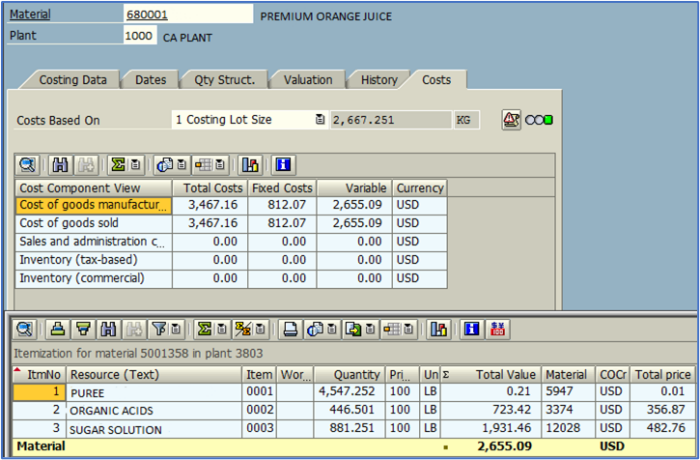Viewport: 700px width, 460px height.
Task: Click the Resource (Text) column header
Action: [x=154, y=374]
